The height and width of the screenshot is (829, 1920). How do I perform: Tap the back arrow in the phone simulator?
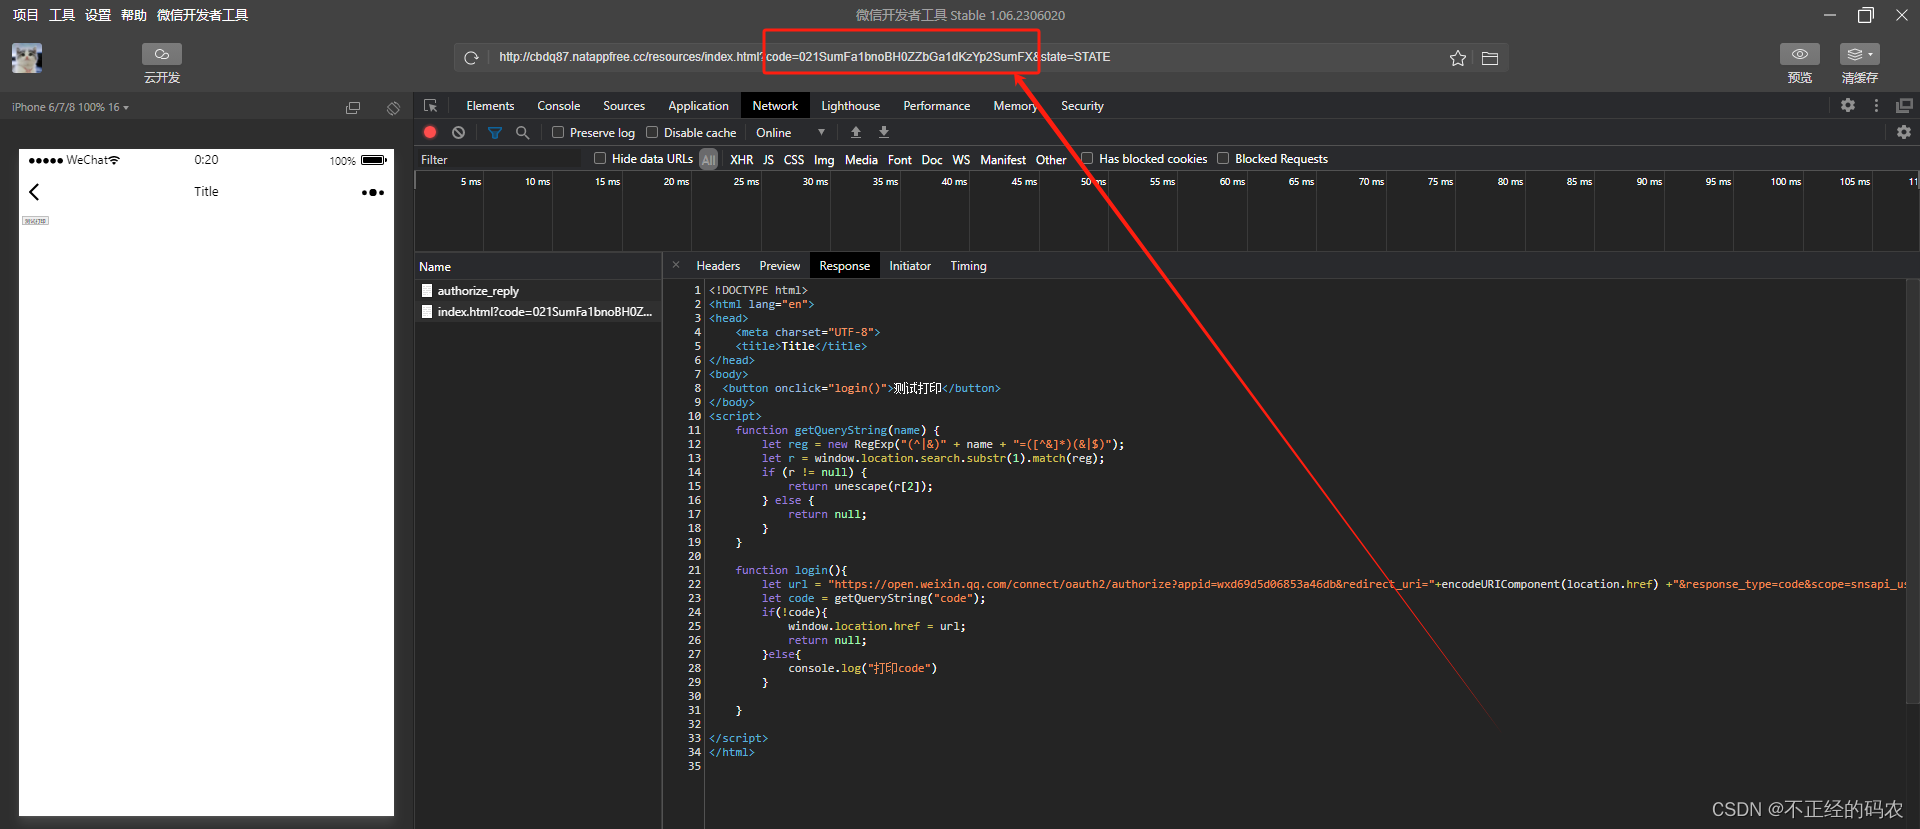click(x=35, y=192)
